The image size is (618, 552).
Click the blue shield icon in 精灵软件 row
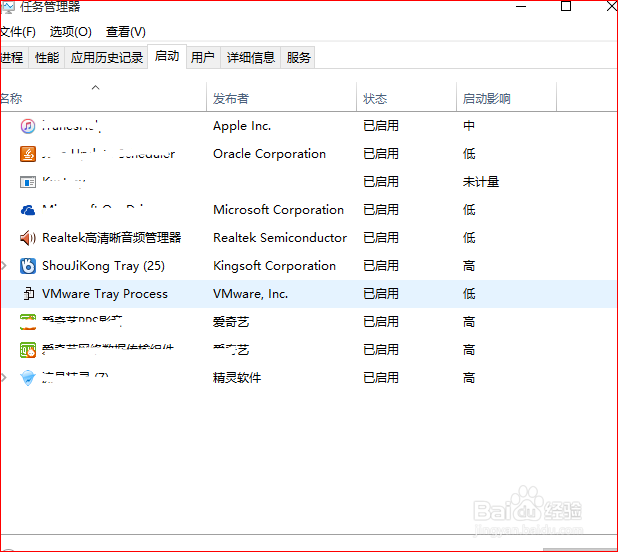28,378
